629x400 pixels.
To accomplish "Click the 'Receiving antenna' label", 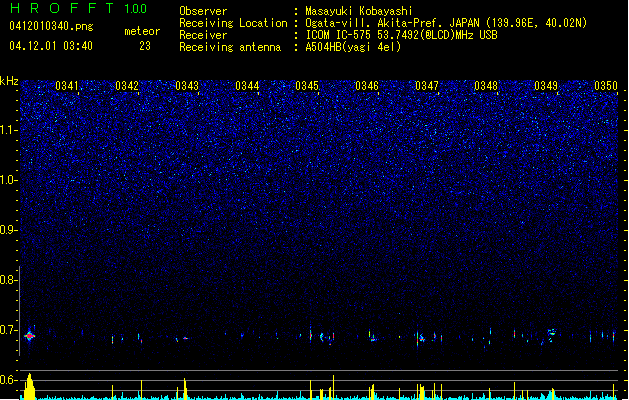I will 230,47.
